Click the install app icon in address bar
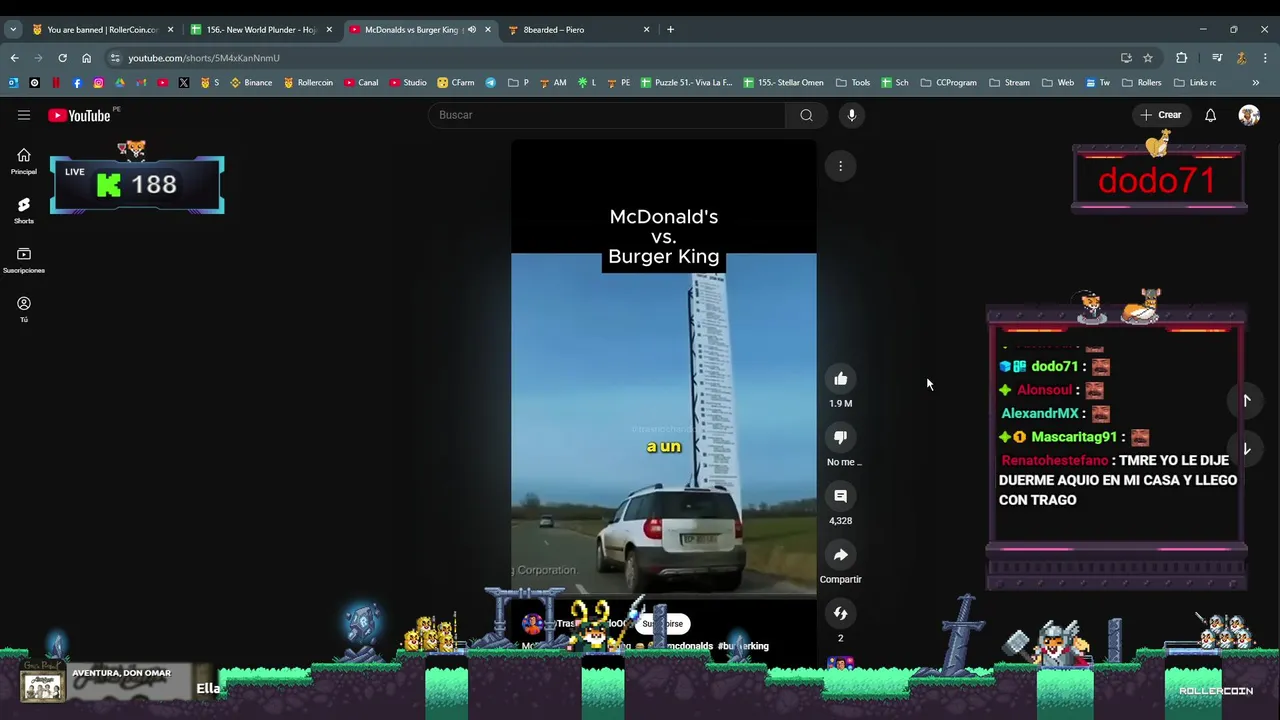This screenshot has height=720, width=1280. 1126,58
